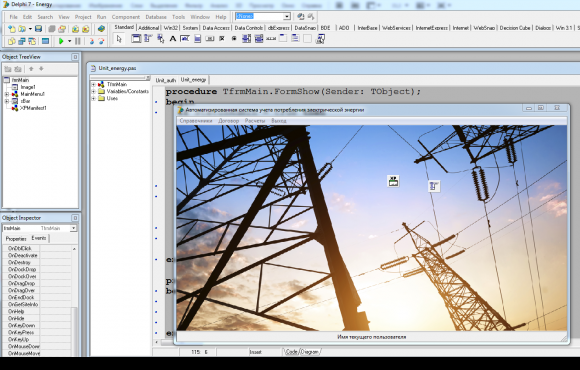Pick the Button component in palette
This screenshot has height=370, width=580.
pyautogui.click(x=210, y=38)
